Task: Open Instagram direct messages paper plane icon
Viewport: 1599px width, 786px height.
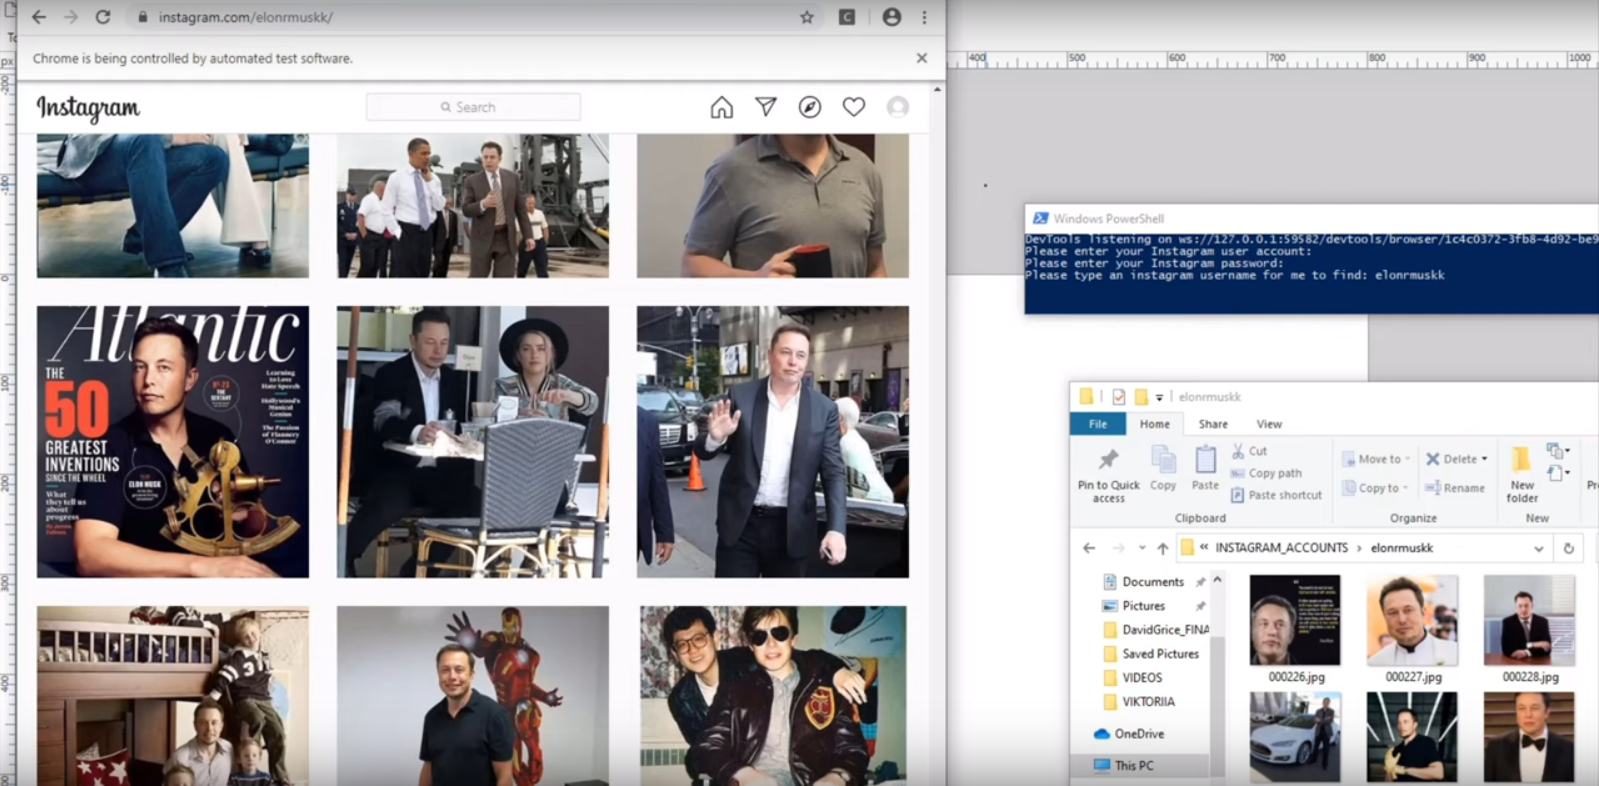Action: [x=766, y=107]
